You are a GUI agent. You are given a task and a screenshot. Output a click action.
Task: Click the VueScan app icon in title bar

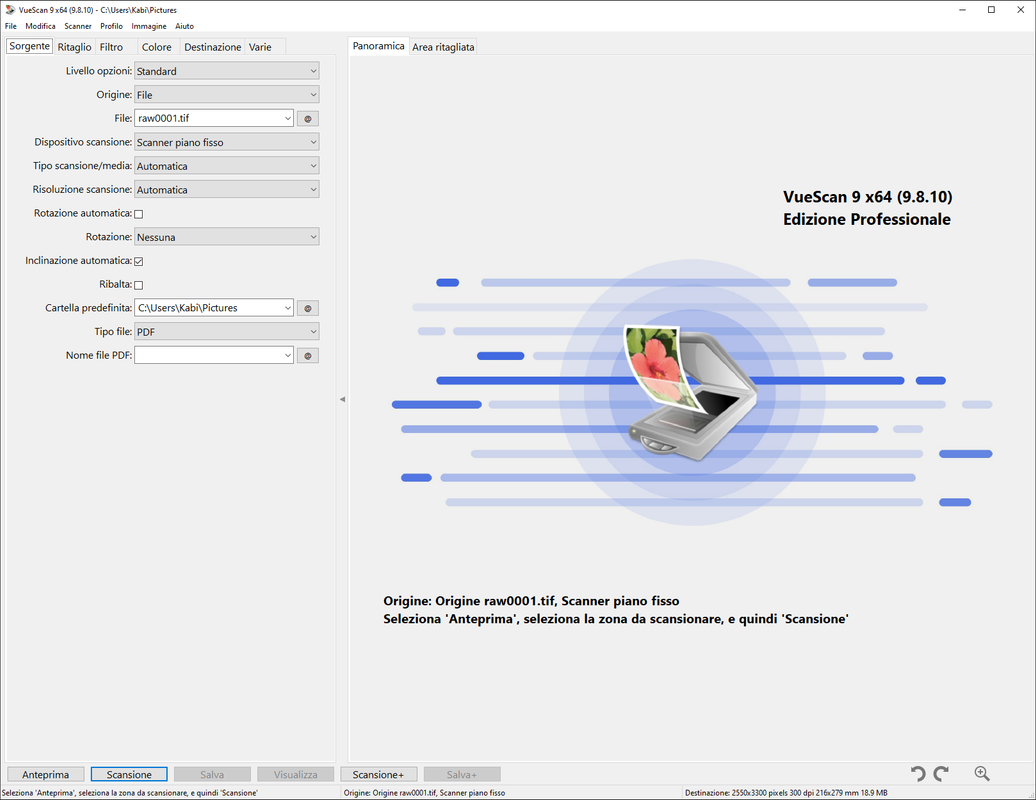pos(9,10)
